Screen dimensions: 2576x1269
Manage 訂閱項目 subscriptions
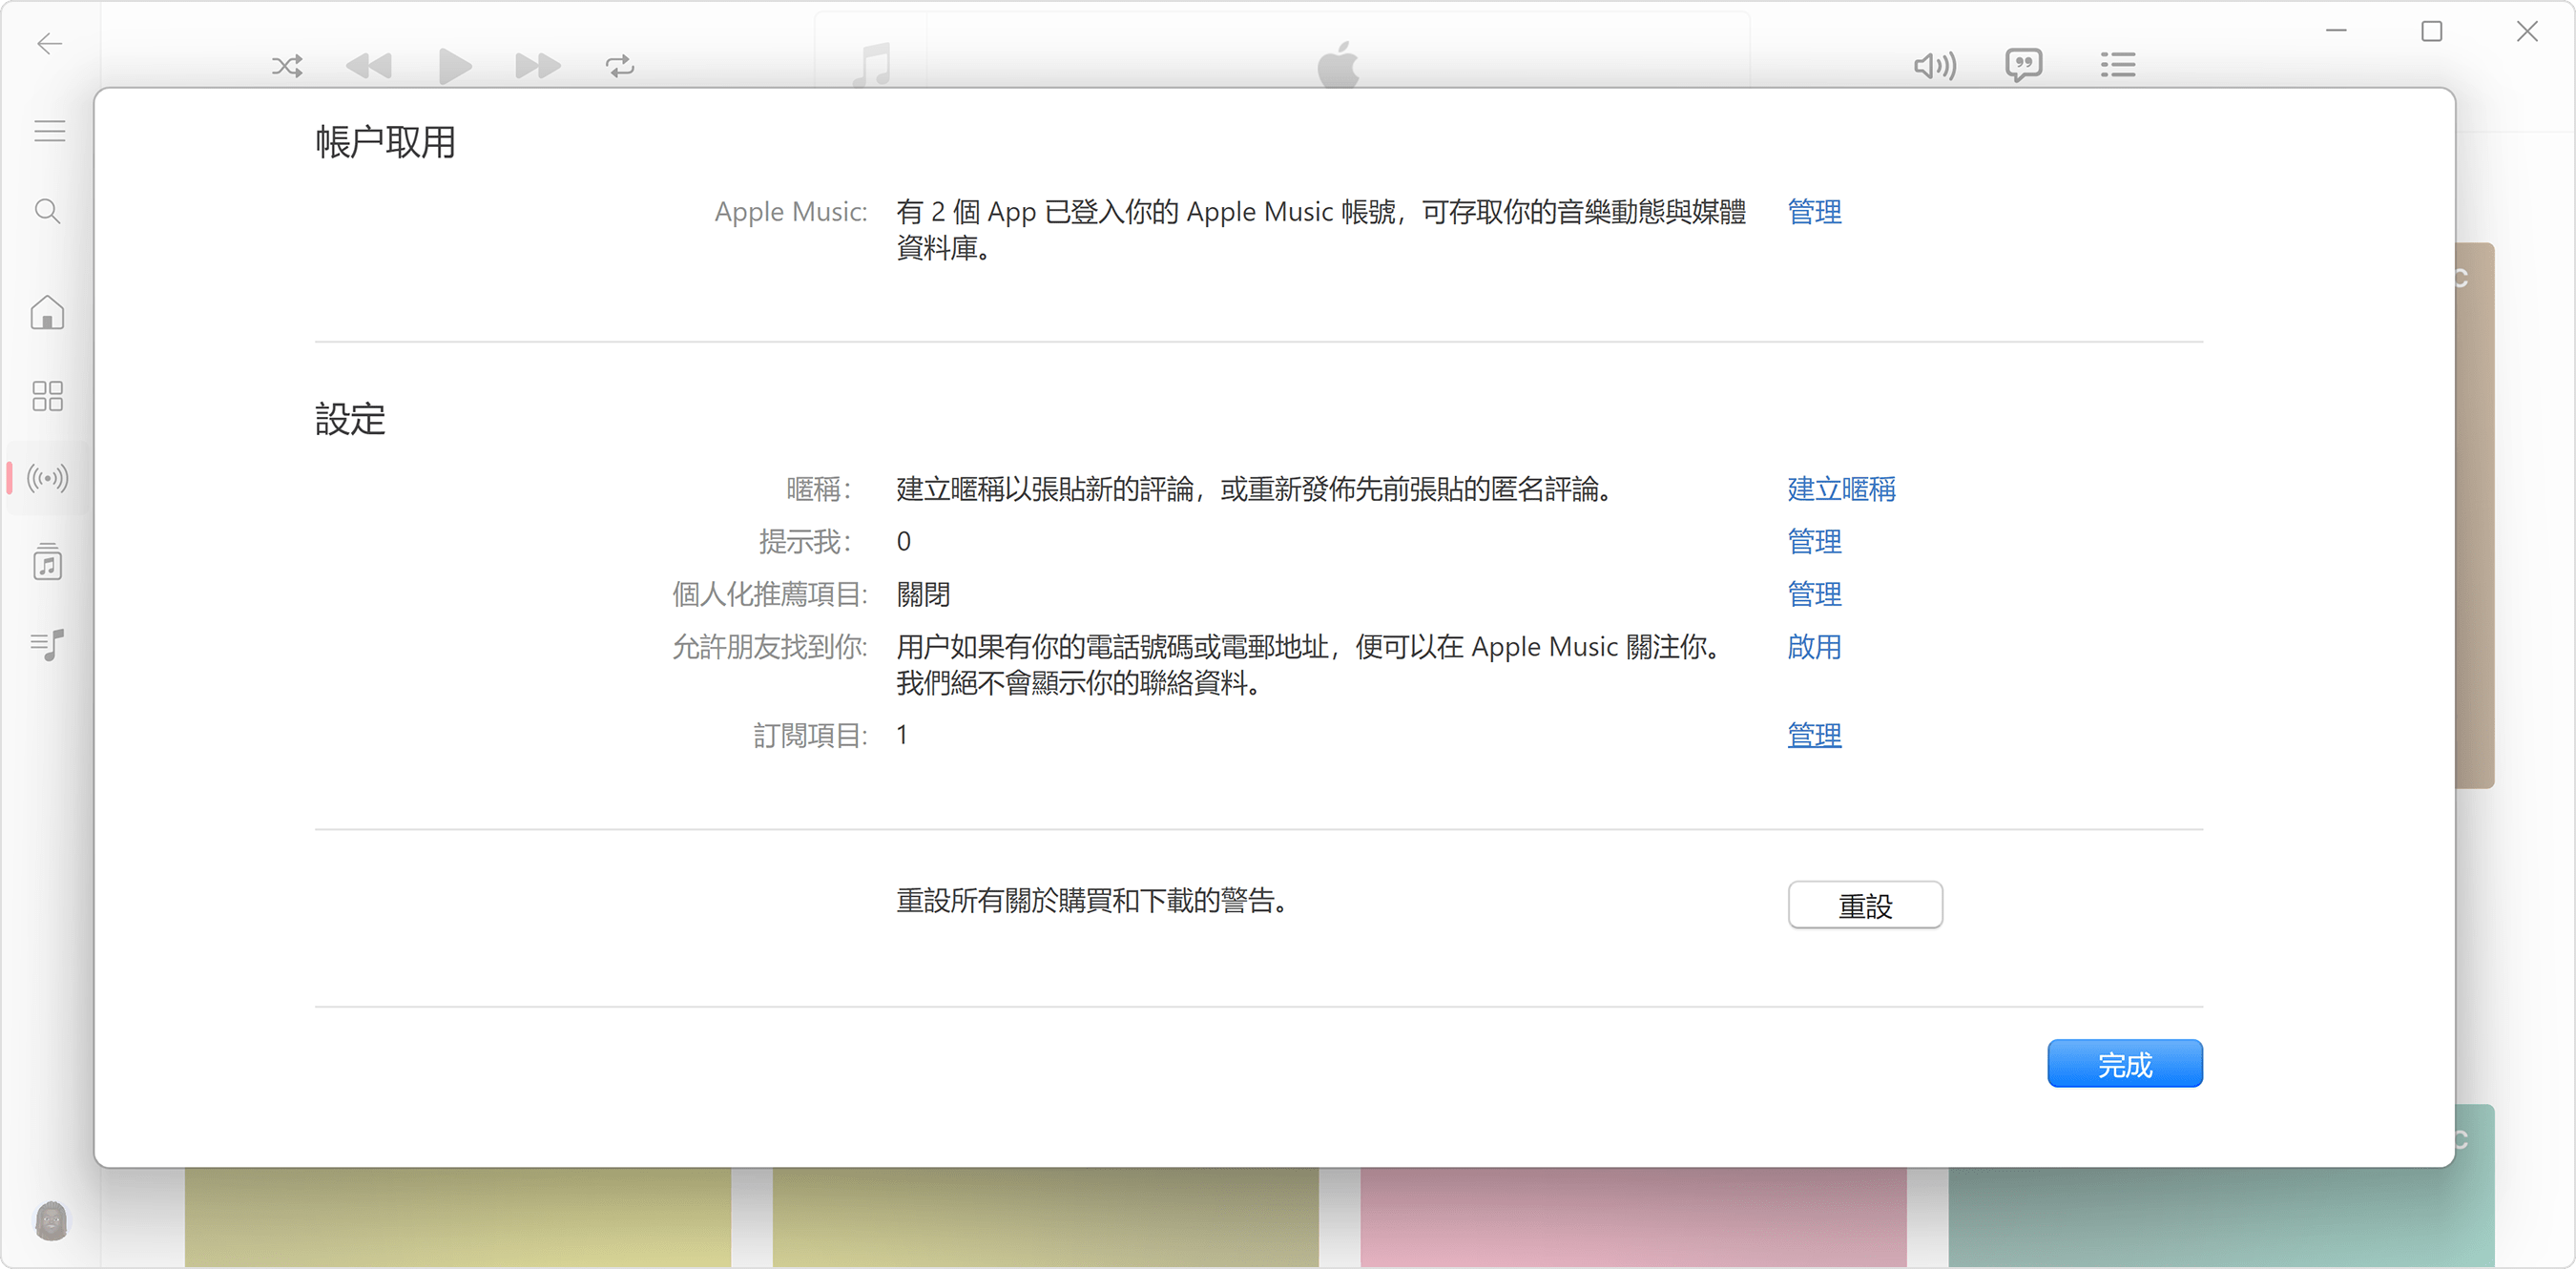pos(1814,736)
